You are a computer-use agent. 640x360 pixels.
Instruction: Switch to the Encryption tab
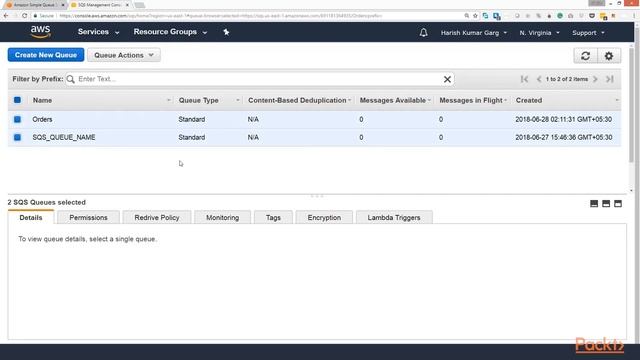coord(324,218)
